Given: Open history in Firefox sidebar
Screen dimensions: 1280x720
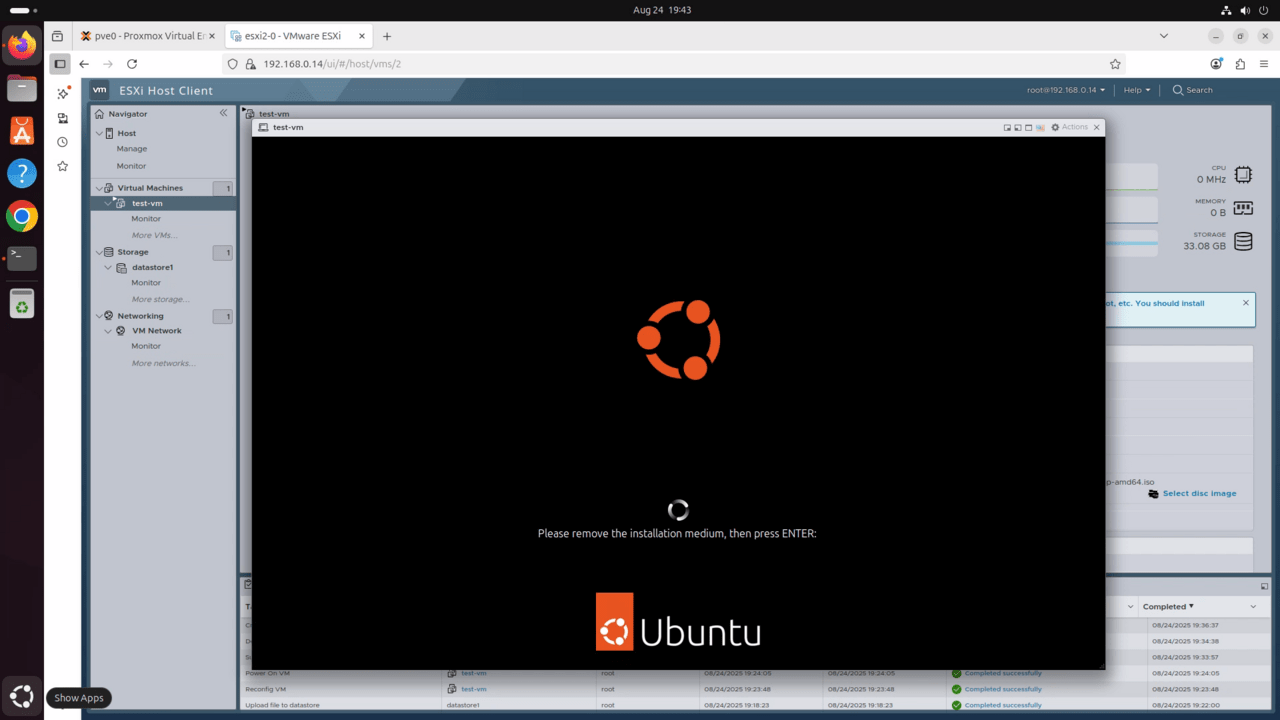Looking at the screenshot, I should coord(62,142).
